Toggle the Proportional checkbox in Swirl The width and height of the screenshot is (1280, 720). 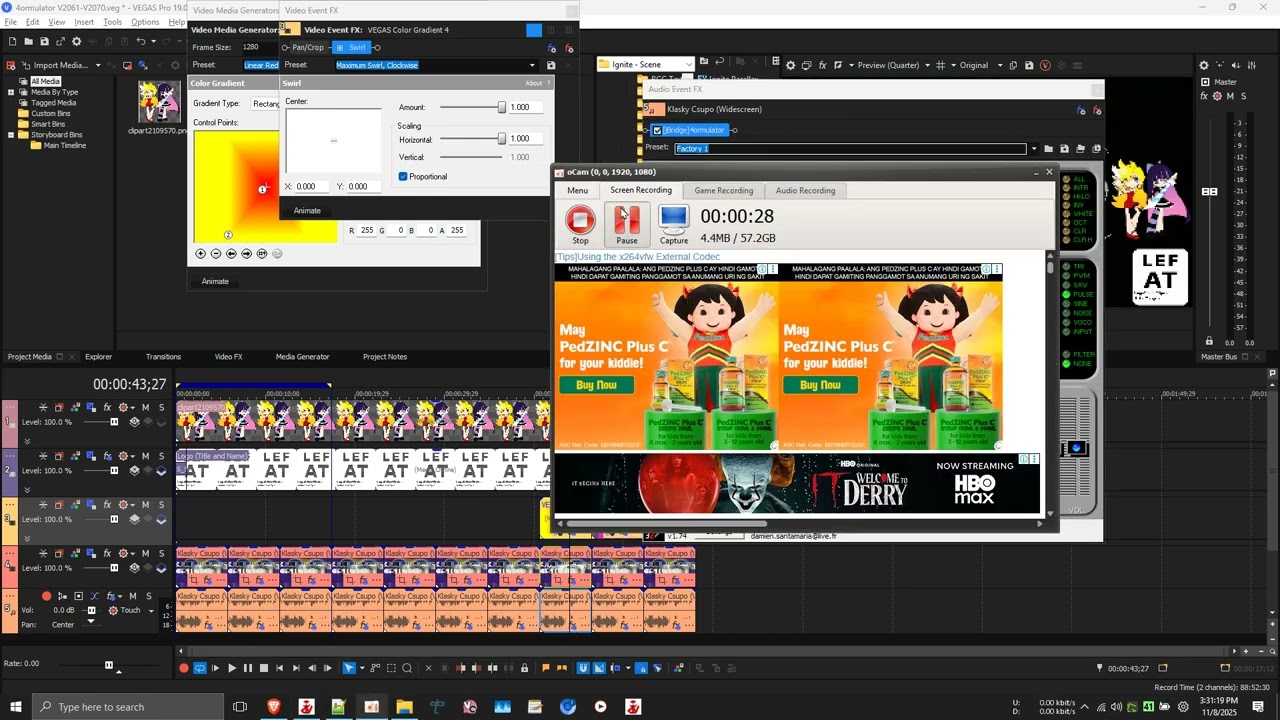pos(403,177)
